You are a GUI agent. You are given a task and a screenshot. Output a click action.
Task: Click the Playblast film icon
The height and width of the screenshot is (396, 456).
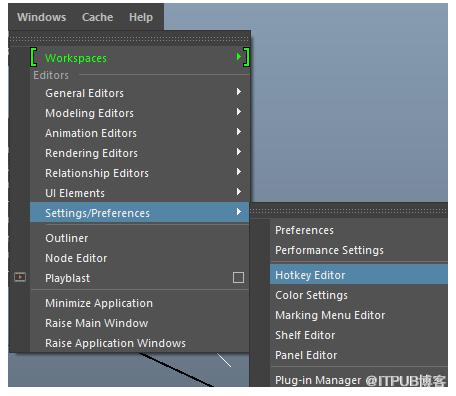(x=20, y=277)
